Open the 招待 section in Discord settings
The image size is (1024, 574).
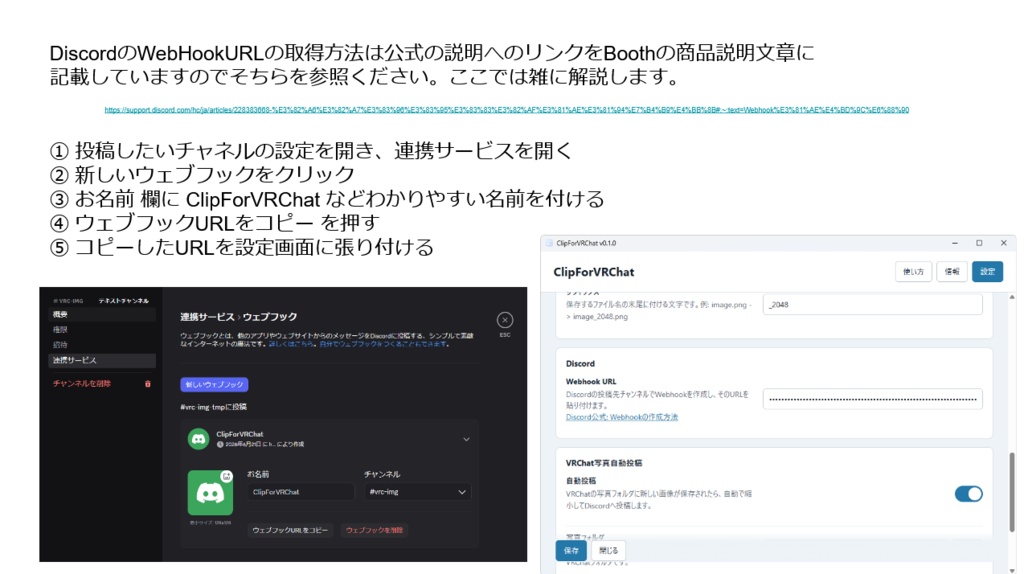(103, 345)
